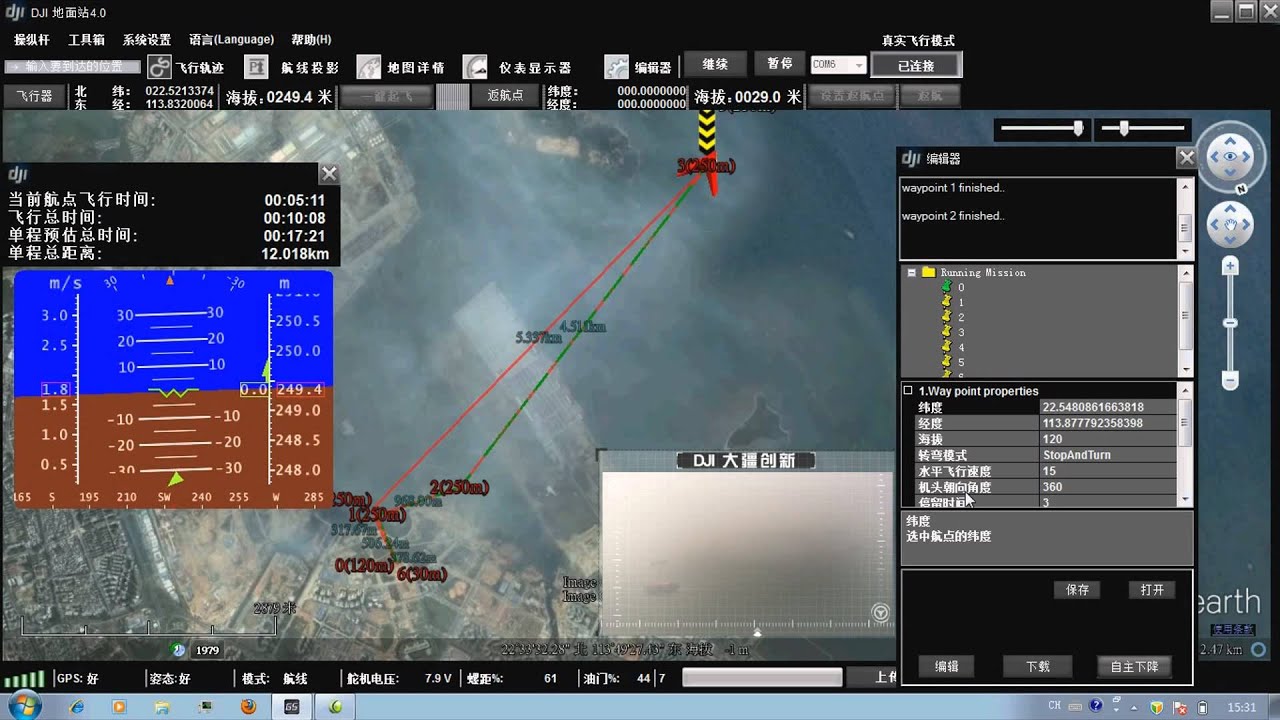Click the Google Earth vertical zoom slider handle
Image resolution: width=1280 pixels, height=720 pixels.
coord(1231,322)
